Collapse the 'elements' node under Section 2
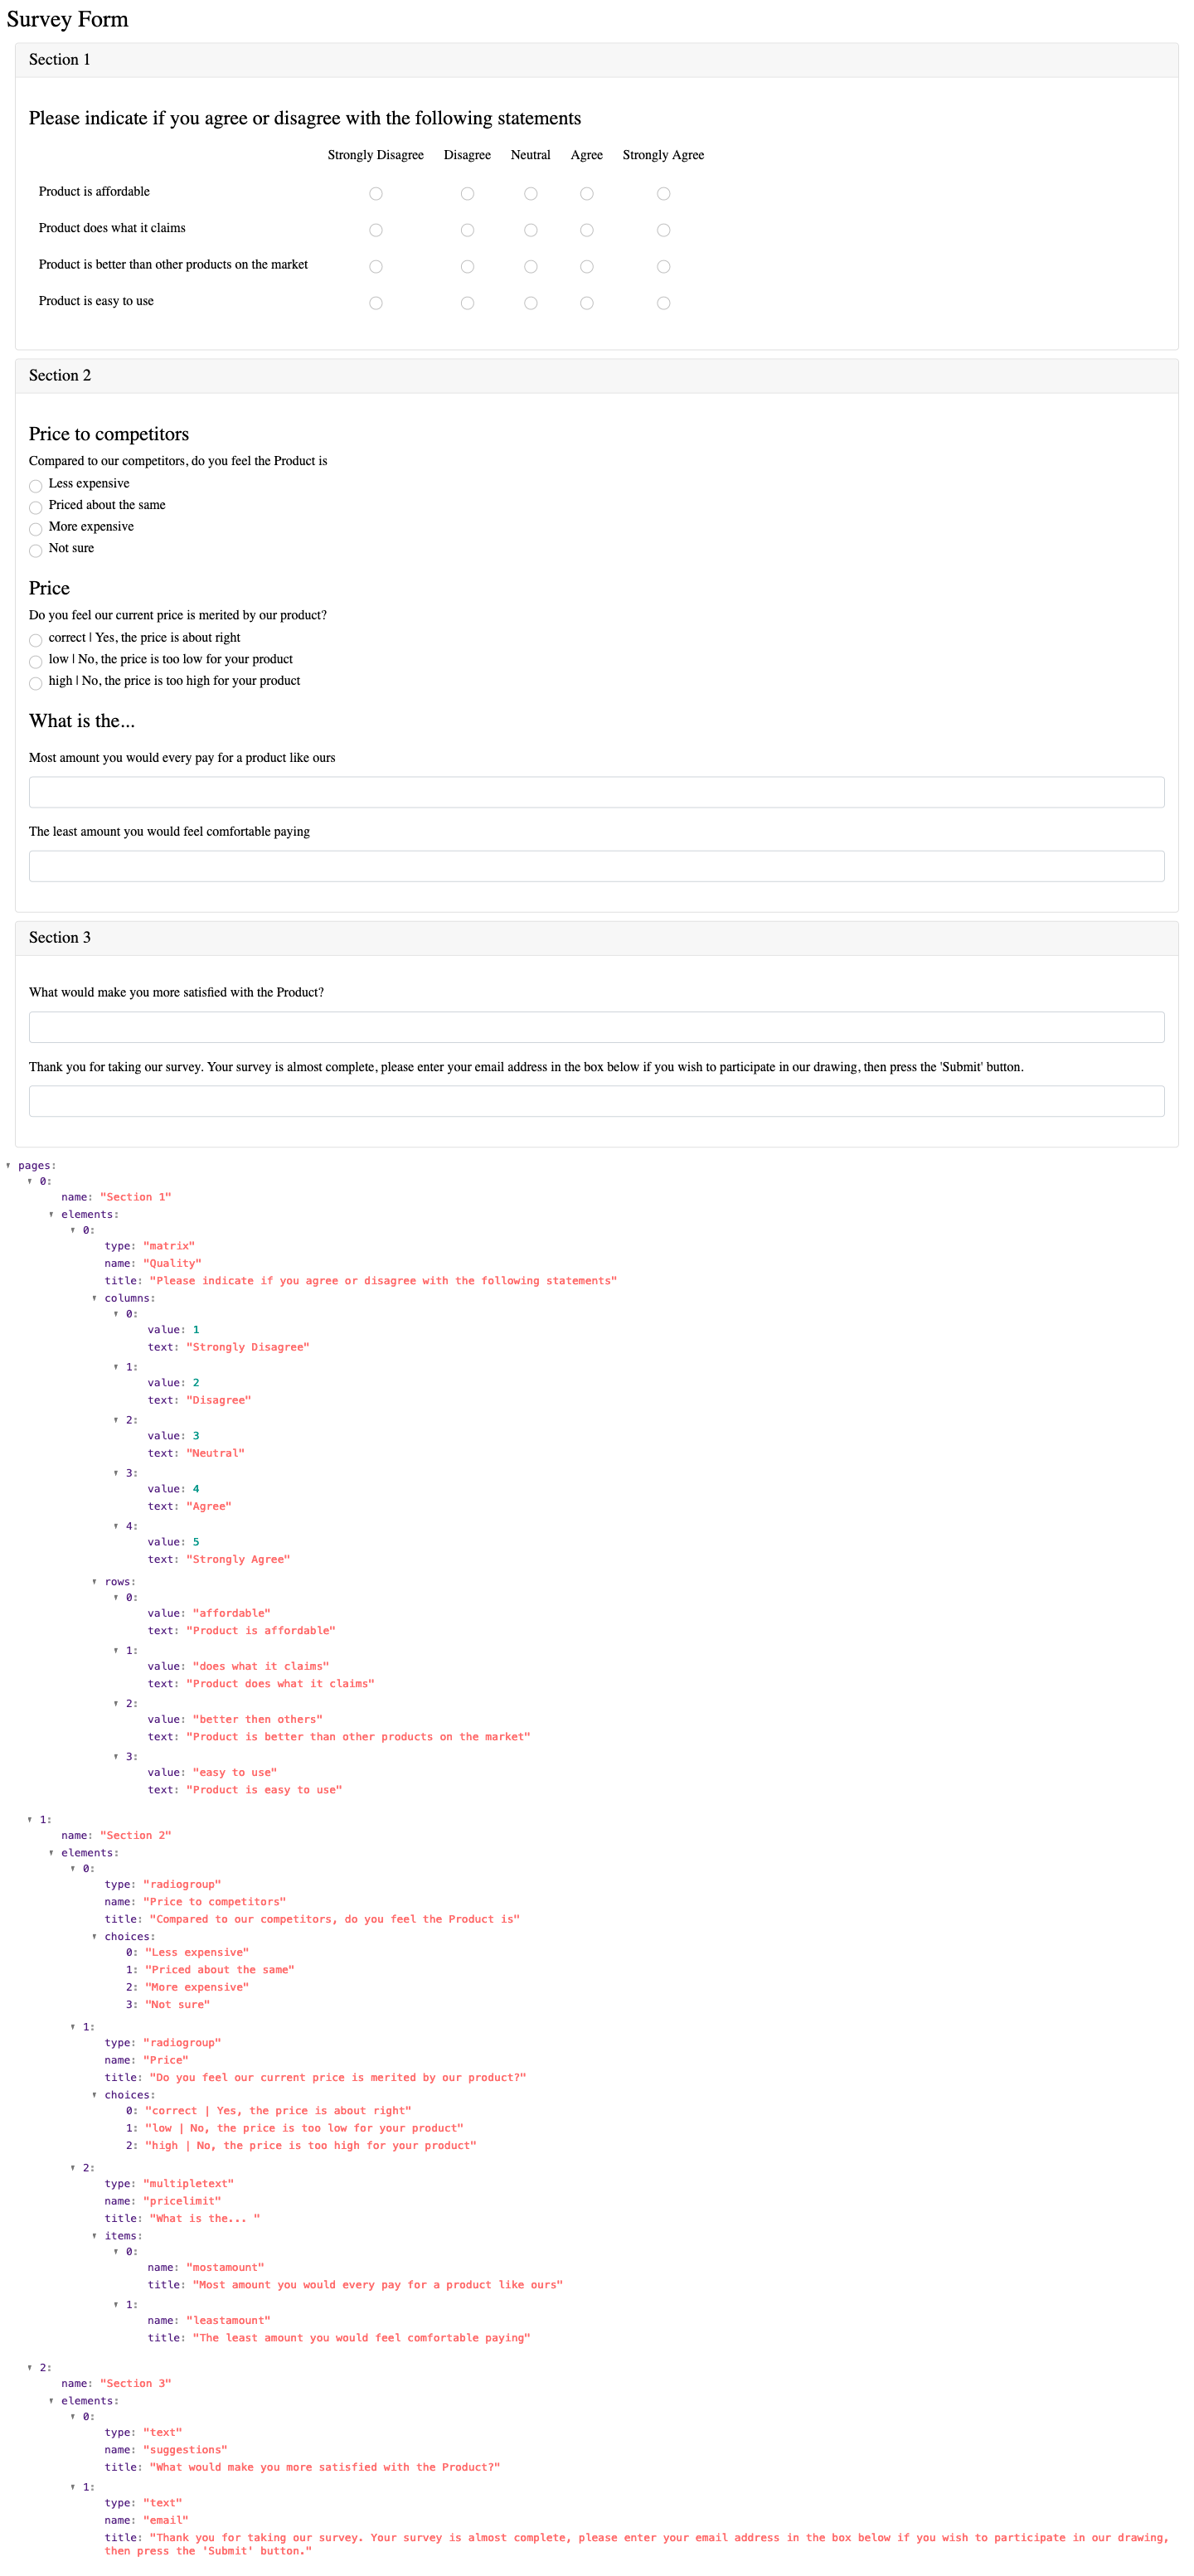The height and width of the screenshot is (2576, 1194). click(51, 1852)
